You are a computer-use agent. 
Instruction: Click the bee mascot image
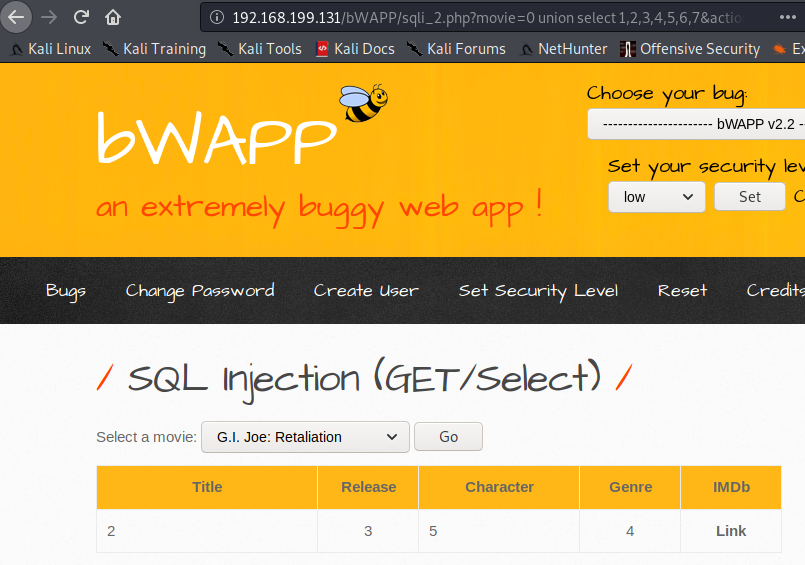tap(363, 103)
